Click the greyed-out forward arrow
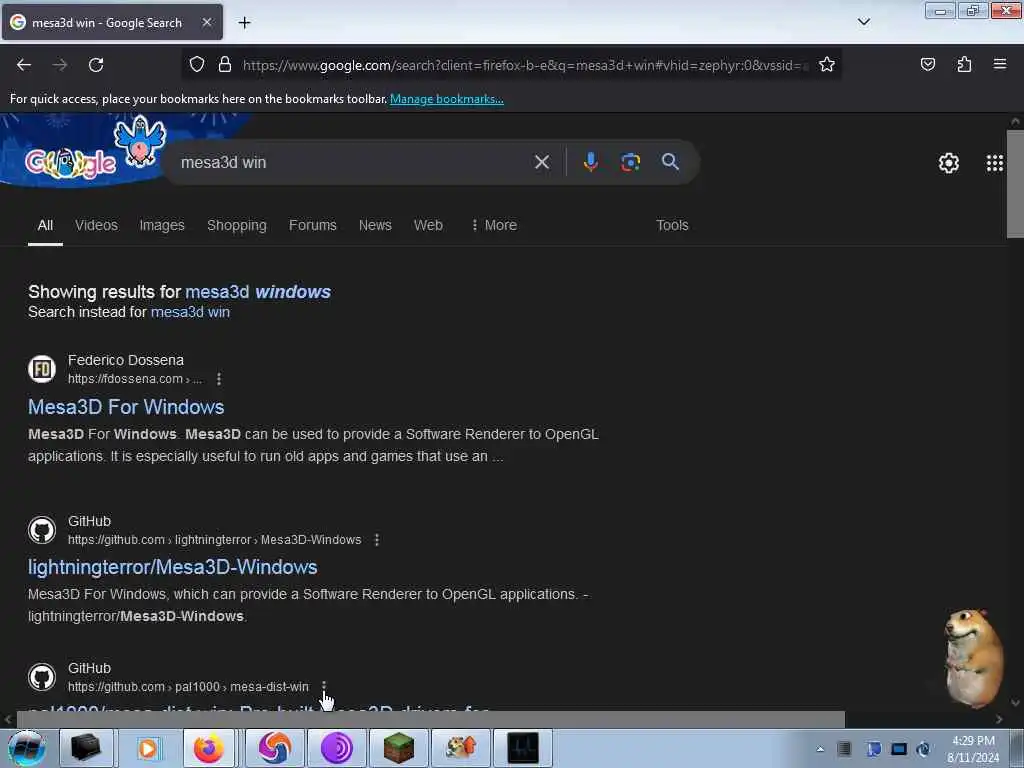Viewport: 1024px width, 768px height. click(x=60, y=65)
